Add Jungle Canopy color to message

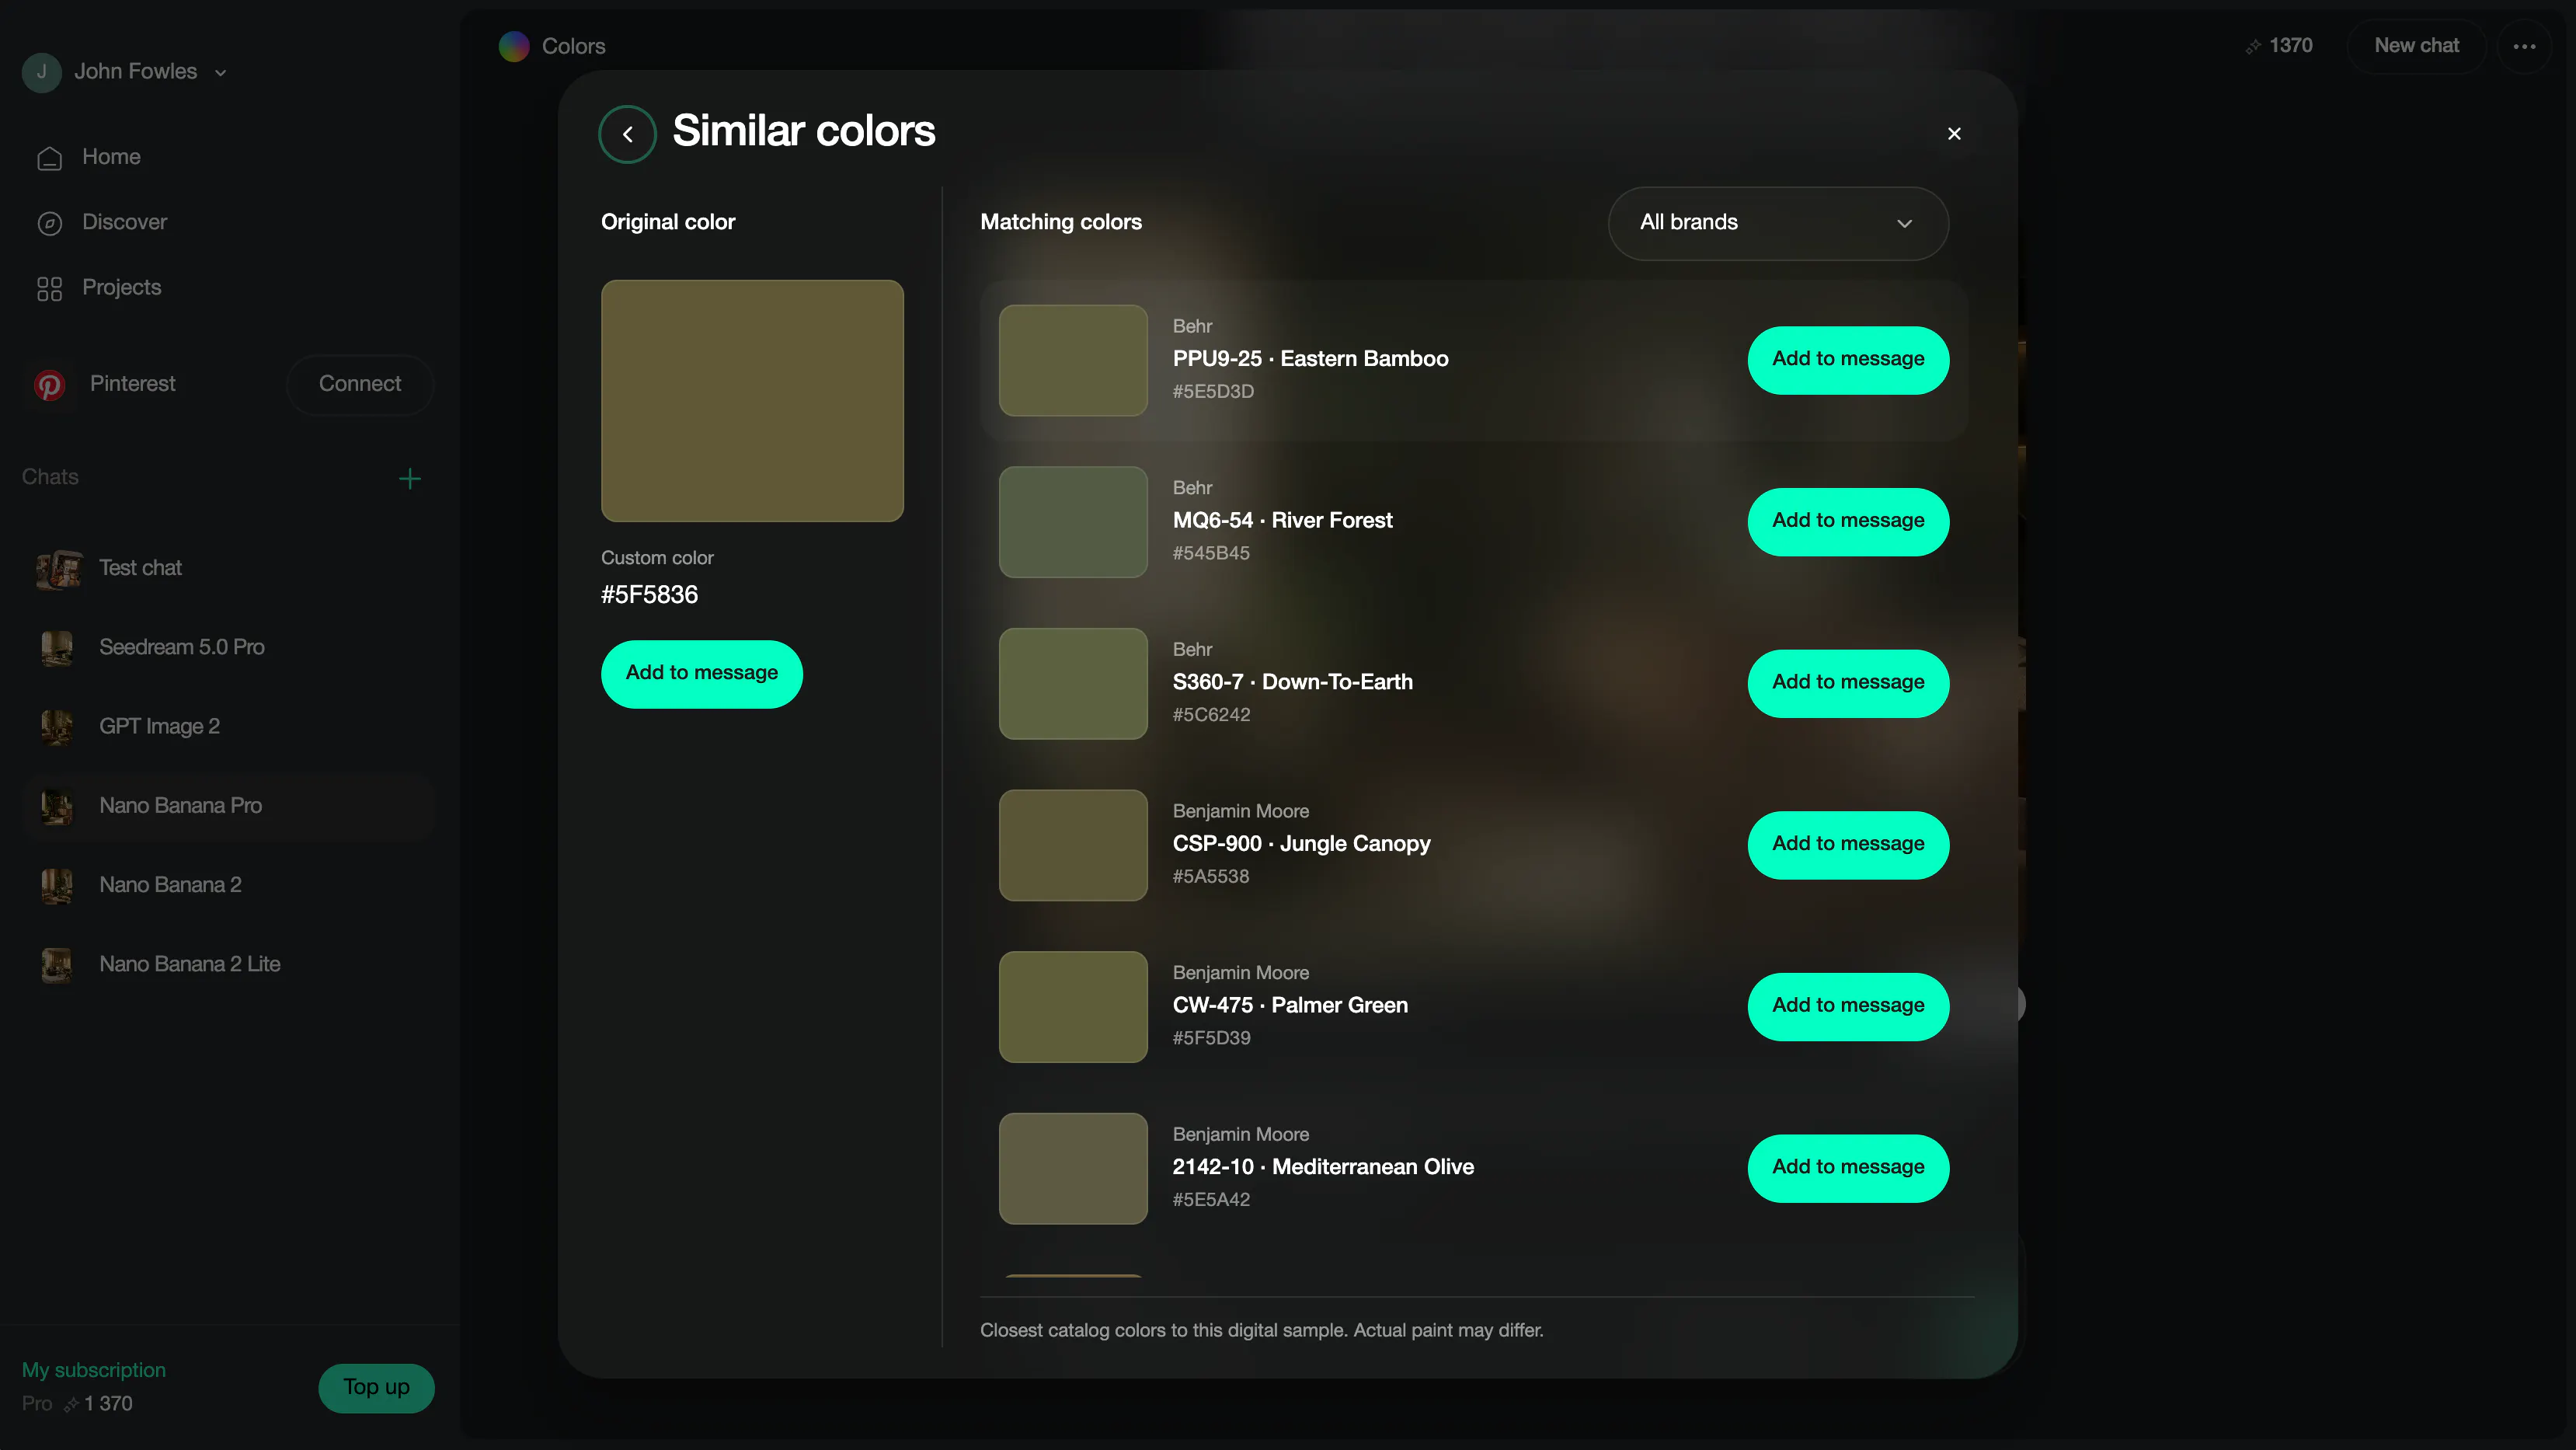coord(1848,845)
